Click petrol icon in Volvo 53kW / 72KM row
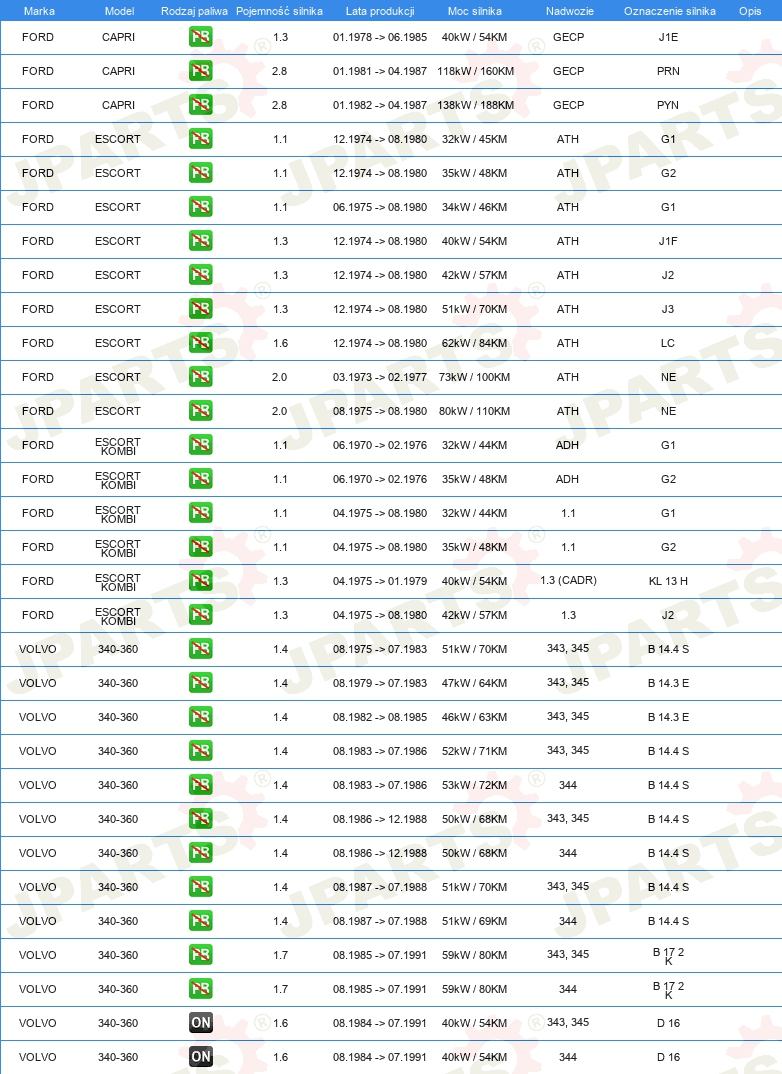Screen dimensions: 782x1074 (x=201, y=785)
